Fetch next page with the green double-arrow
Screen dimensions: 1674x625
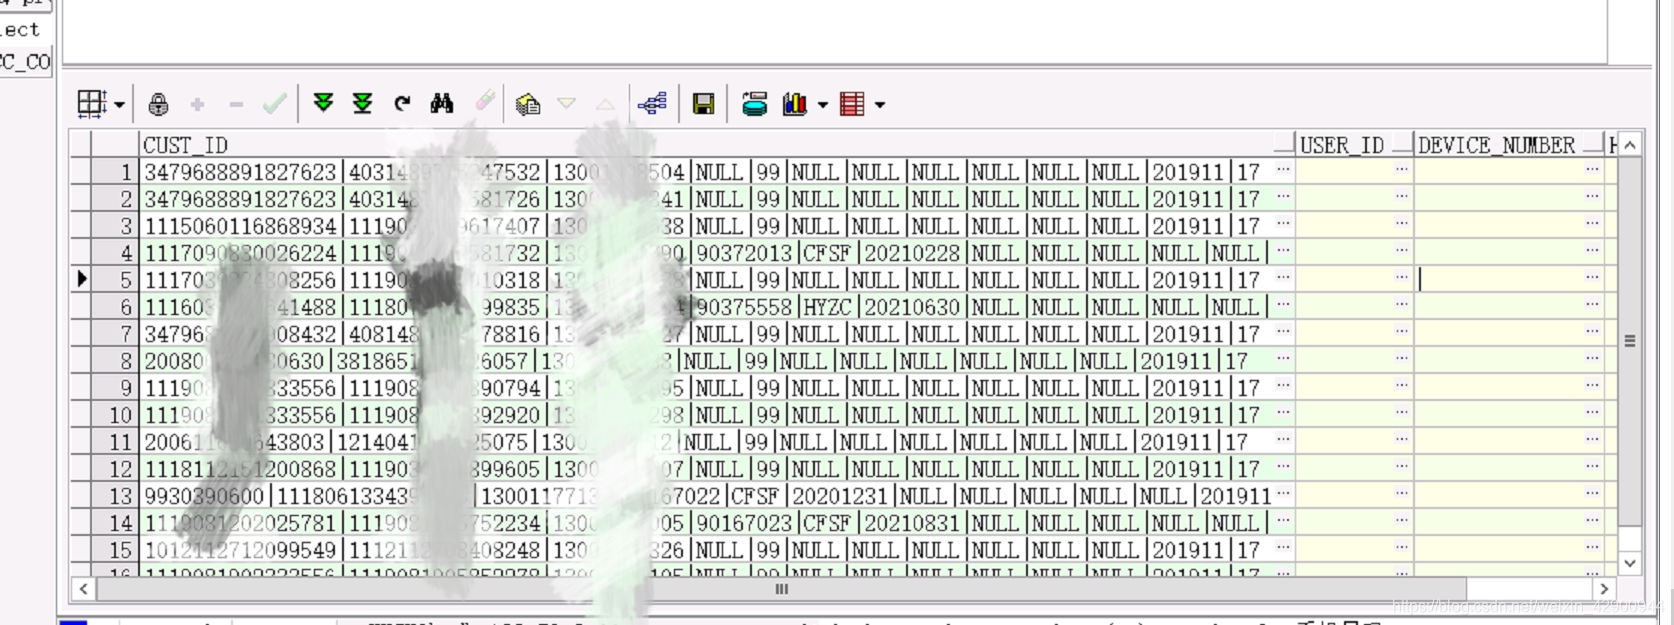coord(323,104)
